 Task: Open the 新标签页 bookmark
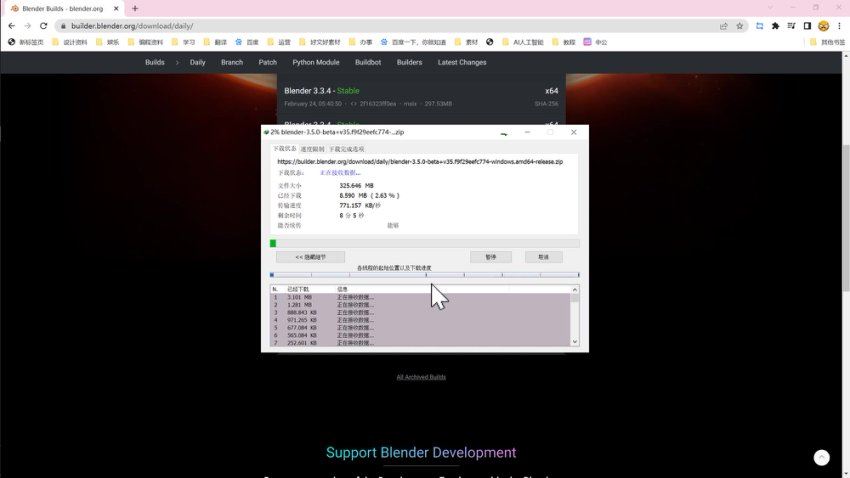click(25, 42)
